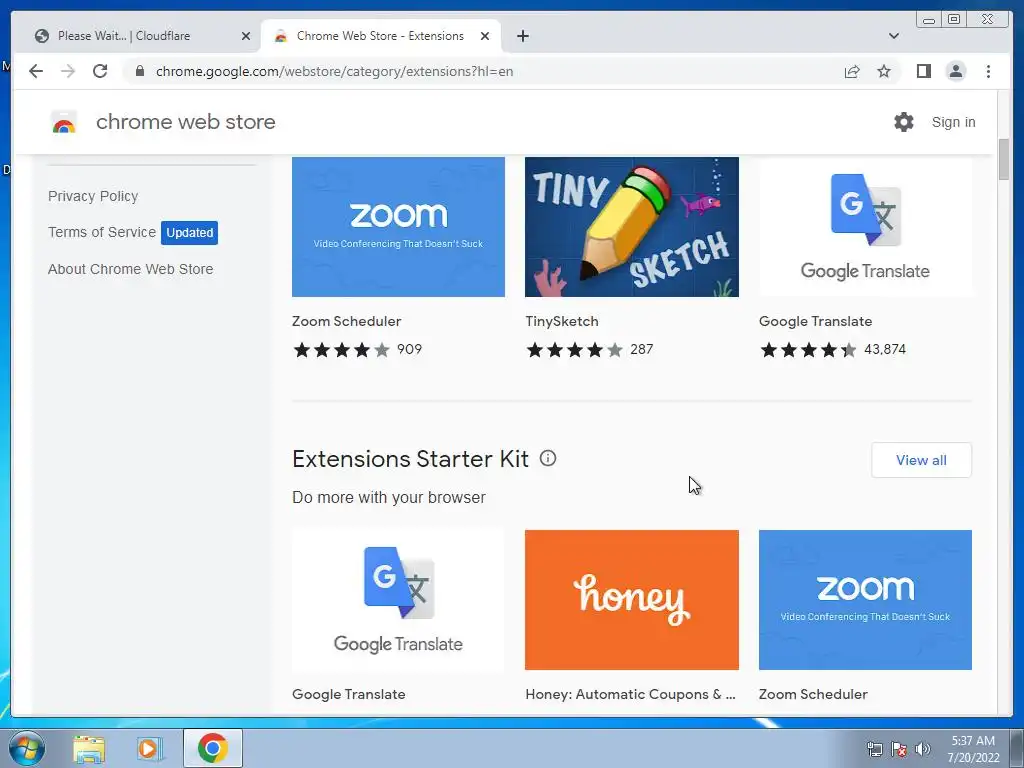
Task: Open a new tab with plus button
Action: tap(522, 36)
